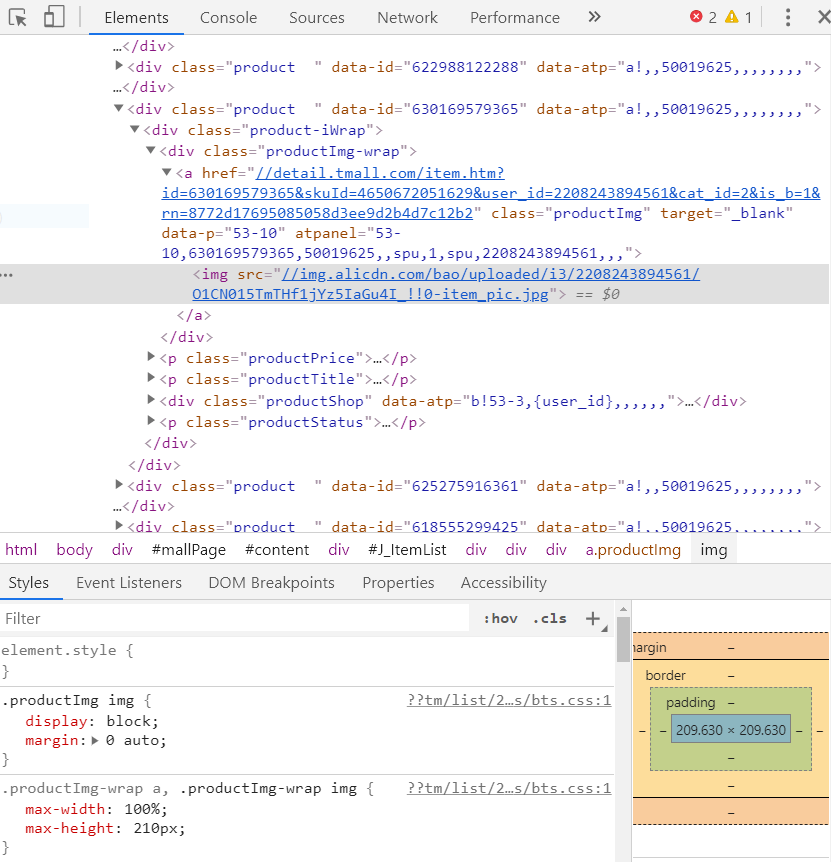Image resolution: width=831 pixels, height=862 pixels.
Task: Select the Inspect element cursor icon
Action: pos(17,17)
